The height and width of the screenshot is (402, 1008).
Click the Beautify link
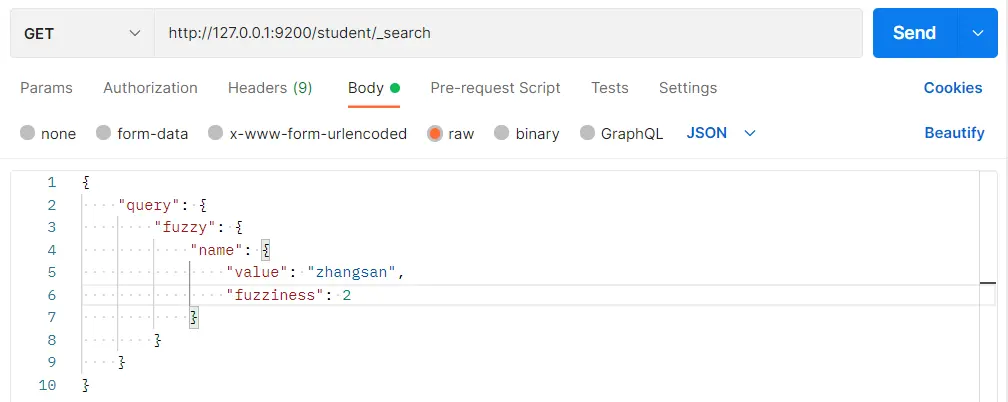click(x=954, y=133)
